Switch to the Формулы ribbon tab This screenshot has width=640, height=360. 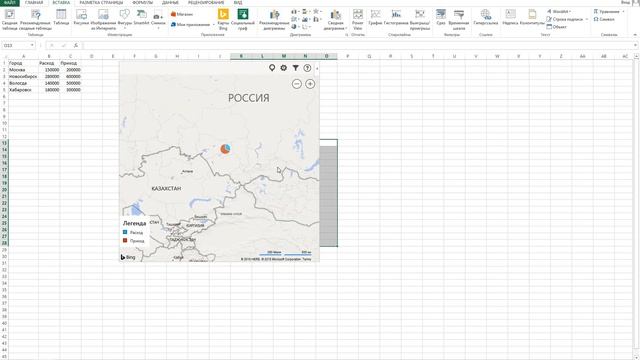point(142,2)
